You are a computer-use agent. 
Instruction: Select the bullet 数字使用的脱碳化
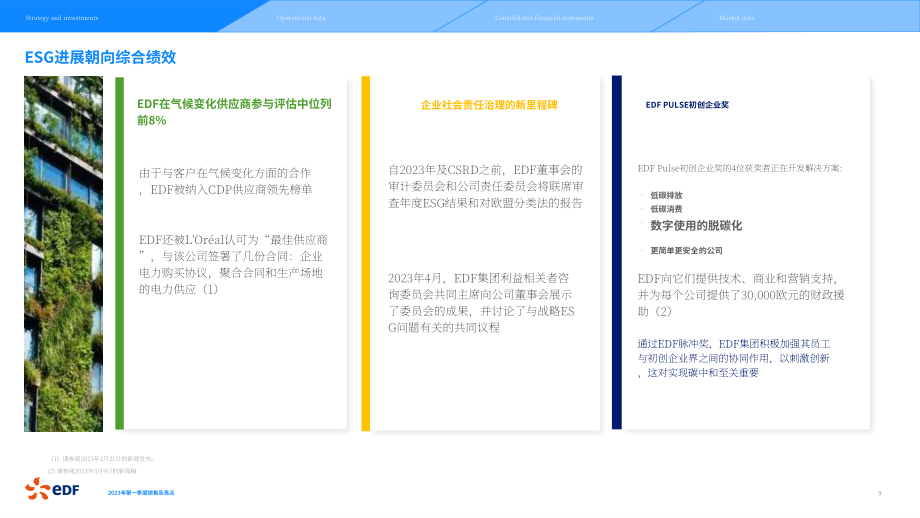click(696, 226)
